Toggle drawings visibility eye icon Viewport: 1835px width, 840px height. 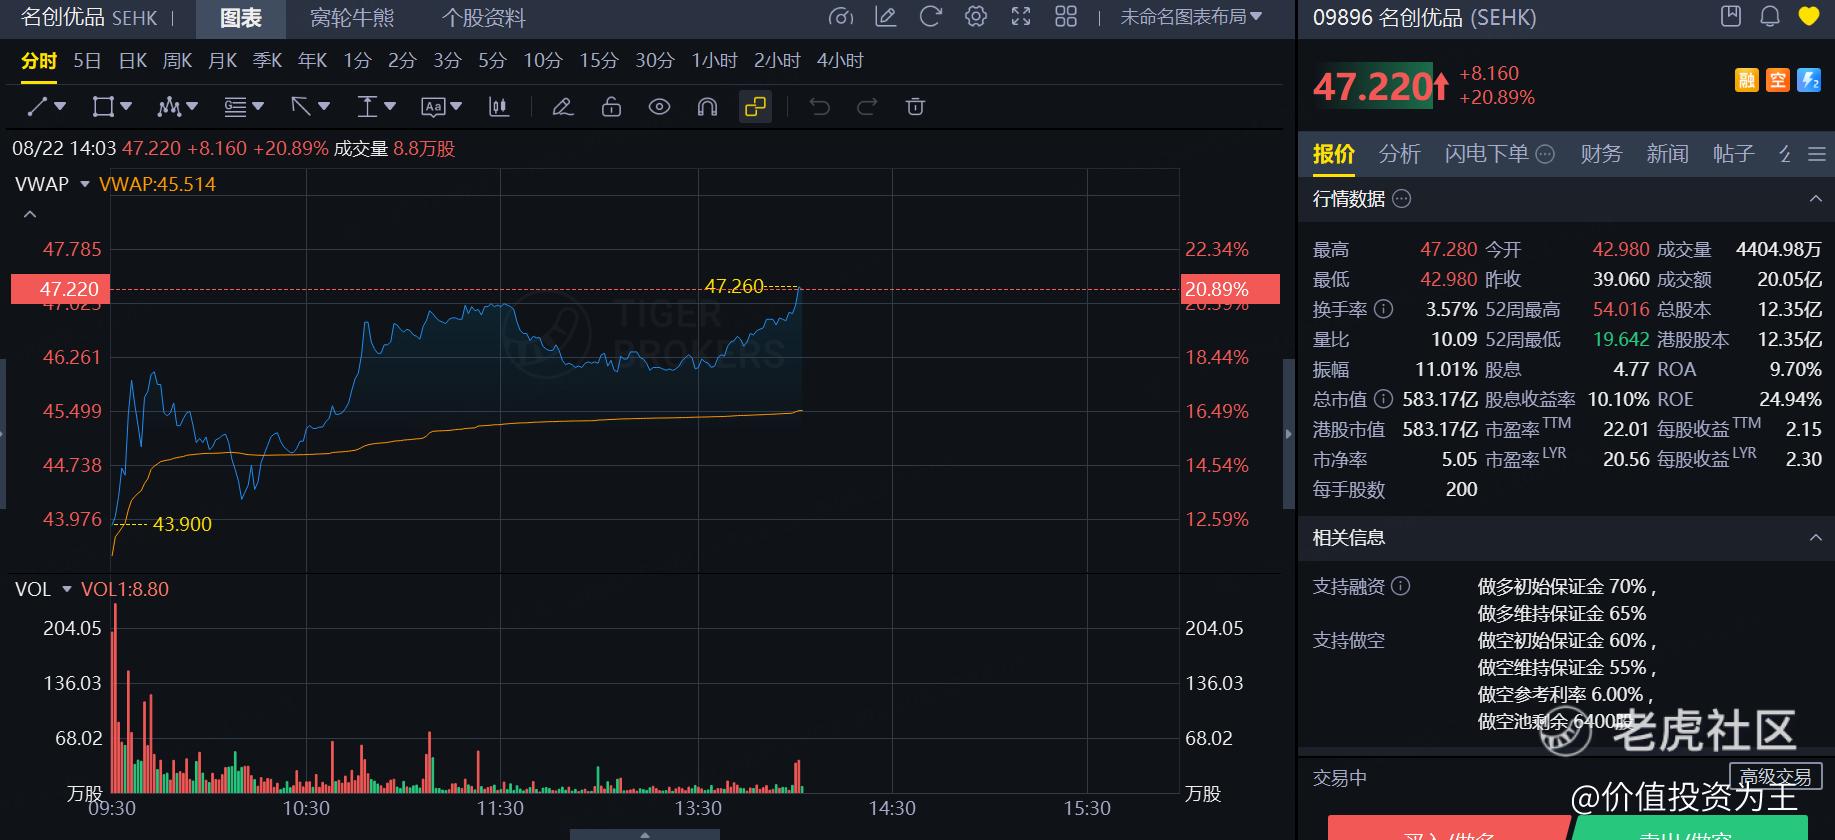pos(659,107)
